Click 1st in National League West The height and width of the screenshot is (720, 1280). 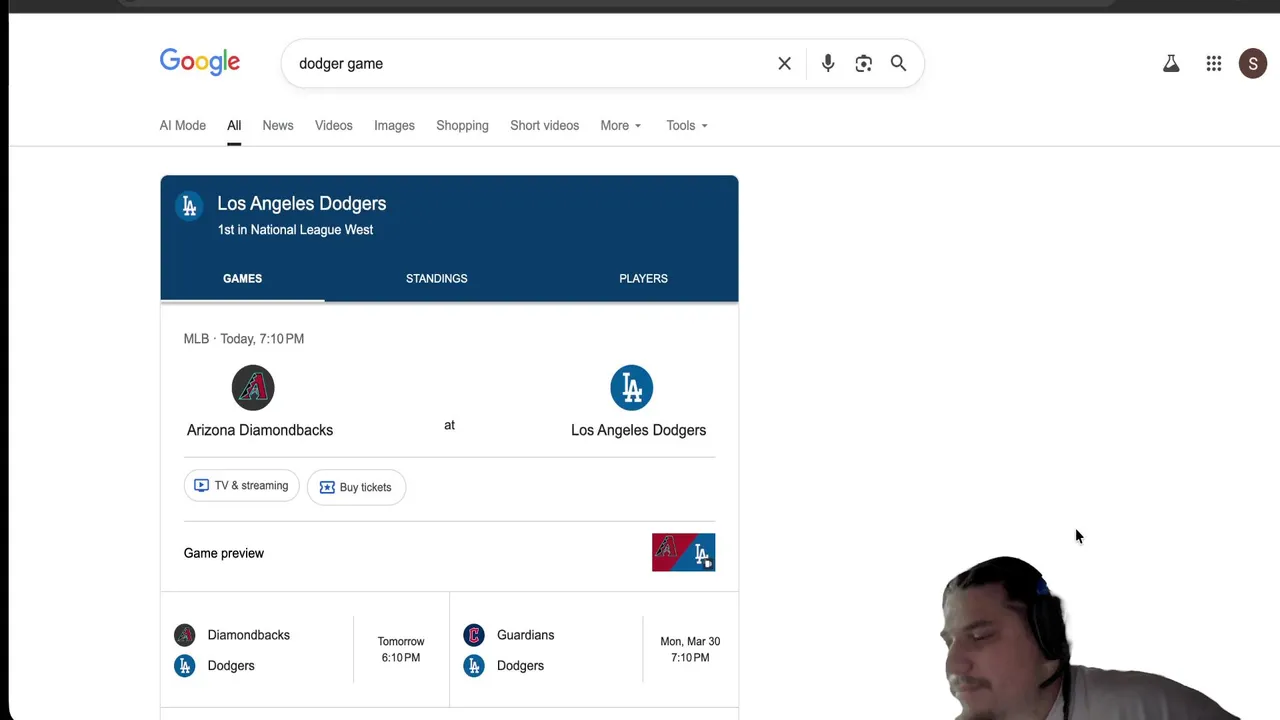pos(295,230)
